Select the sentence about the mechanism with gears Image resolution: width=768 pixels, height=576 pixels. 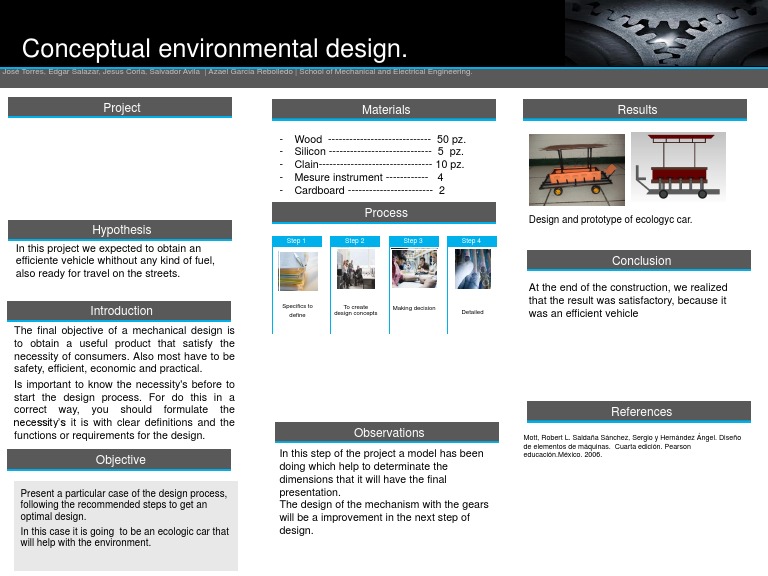tap(384, 517)
